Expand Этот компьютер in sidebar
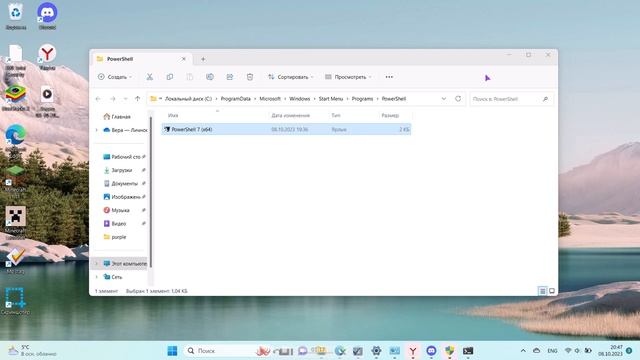 point(97,264)
